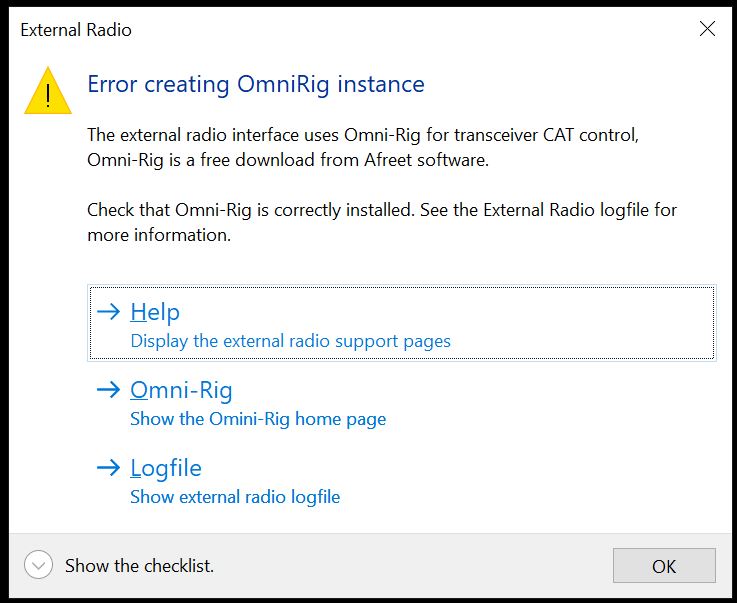
Task: Click the gray footer area beside OK
Action: [420, 566]
